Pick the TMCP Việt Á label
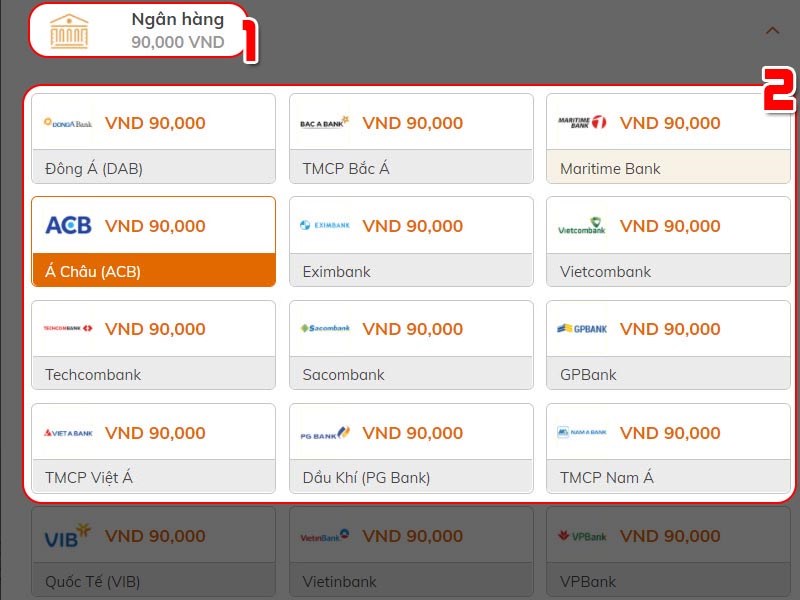Screen dimensions: 800x600 point(89,477)
